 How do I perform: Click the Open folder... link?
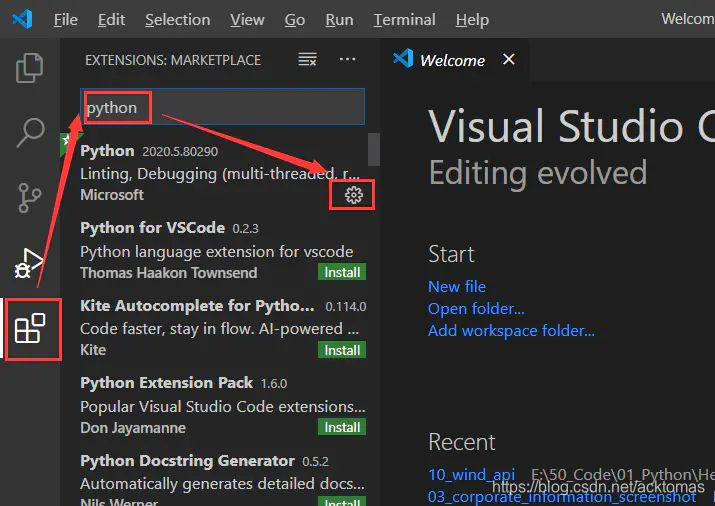point(476,309)
